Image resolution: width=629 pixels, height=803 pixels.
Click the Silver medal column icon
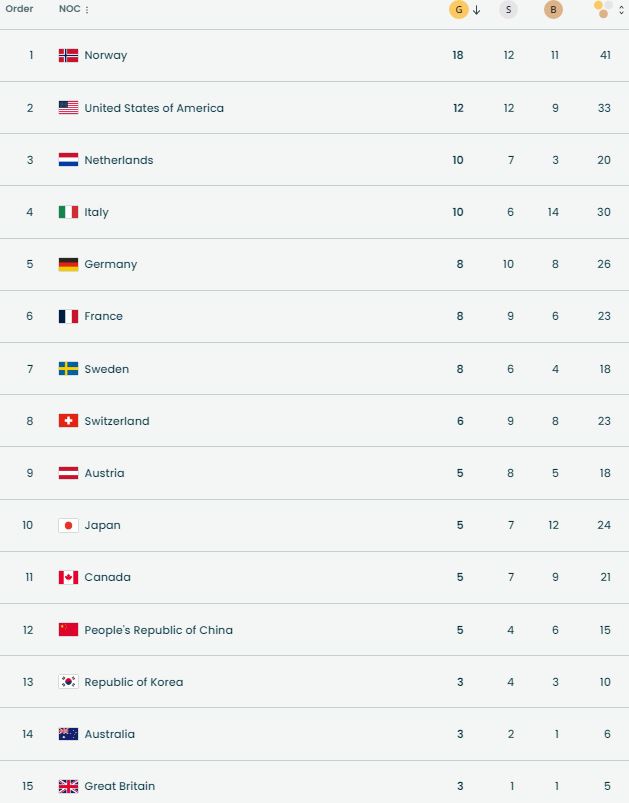pyautogui.click(x=508, y=10)
